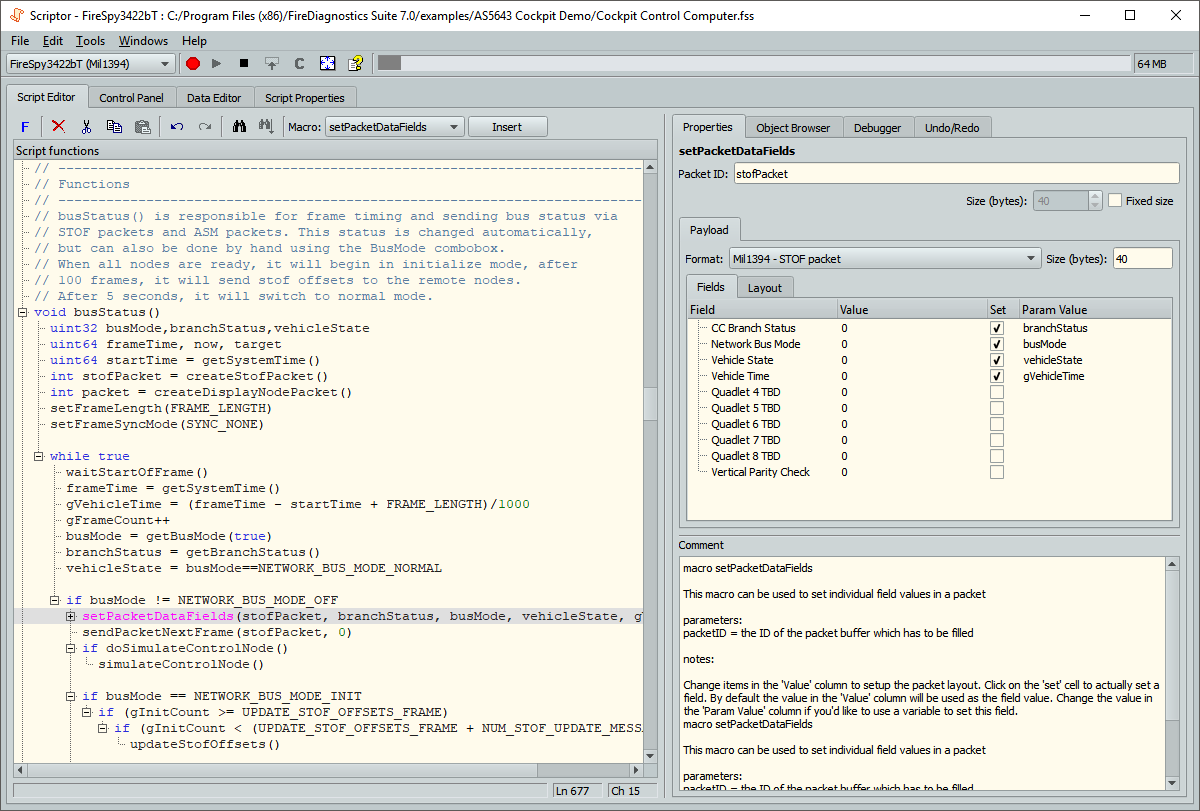Switch to the Object Browser tab
This screenshot has height=811, width=1200.
pyautogui.click(x=793, y=128)
